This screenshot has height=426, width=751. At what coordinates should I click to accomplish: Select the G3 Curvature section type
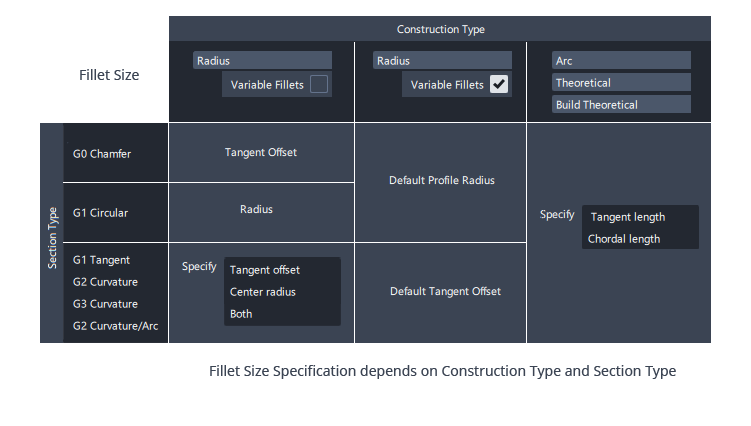pos(105,304)
